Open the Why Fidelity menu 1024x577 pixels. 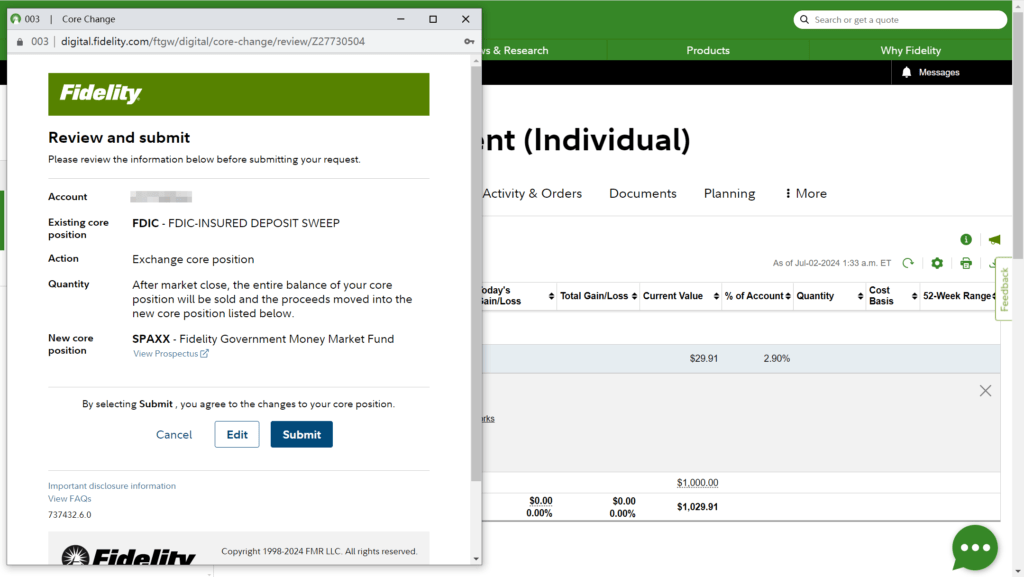910,50
